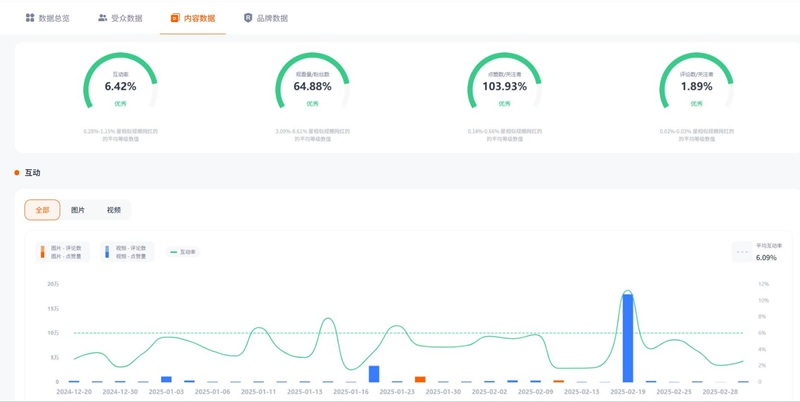The height and width of the screenshot is (402, 800).
Task: Toggle the green 互动率 line legend
Action: tap(183, 252)
